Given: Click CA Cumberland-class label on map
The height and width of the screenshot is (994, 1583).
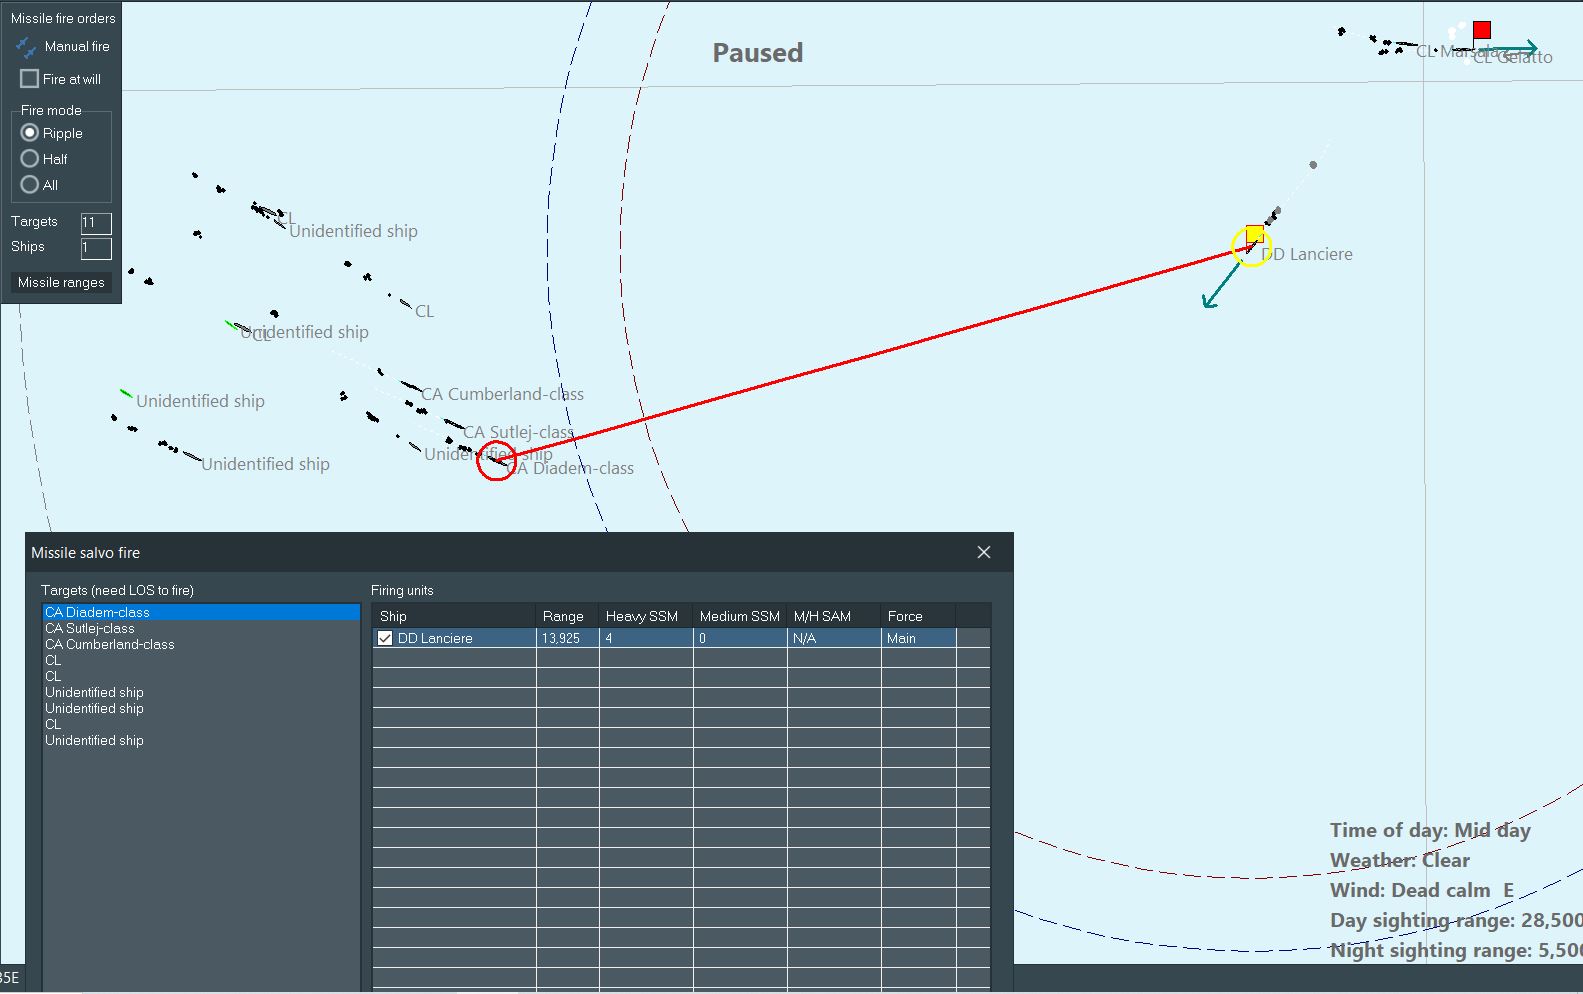Looking at the screenshot, I should [502, 394].
